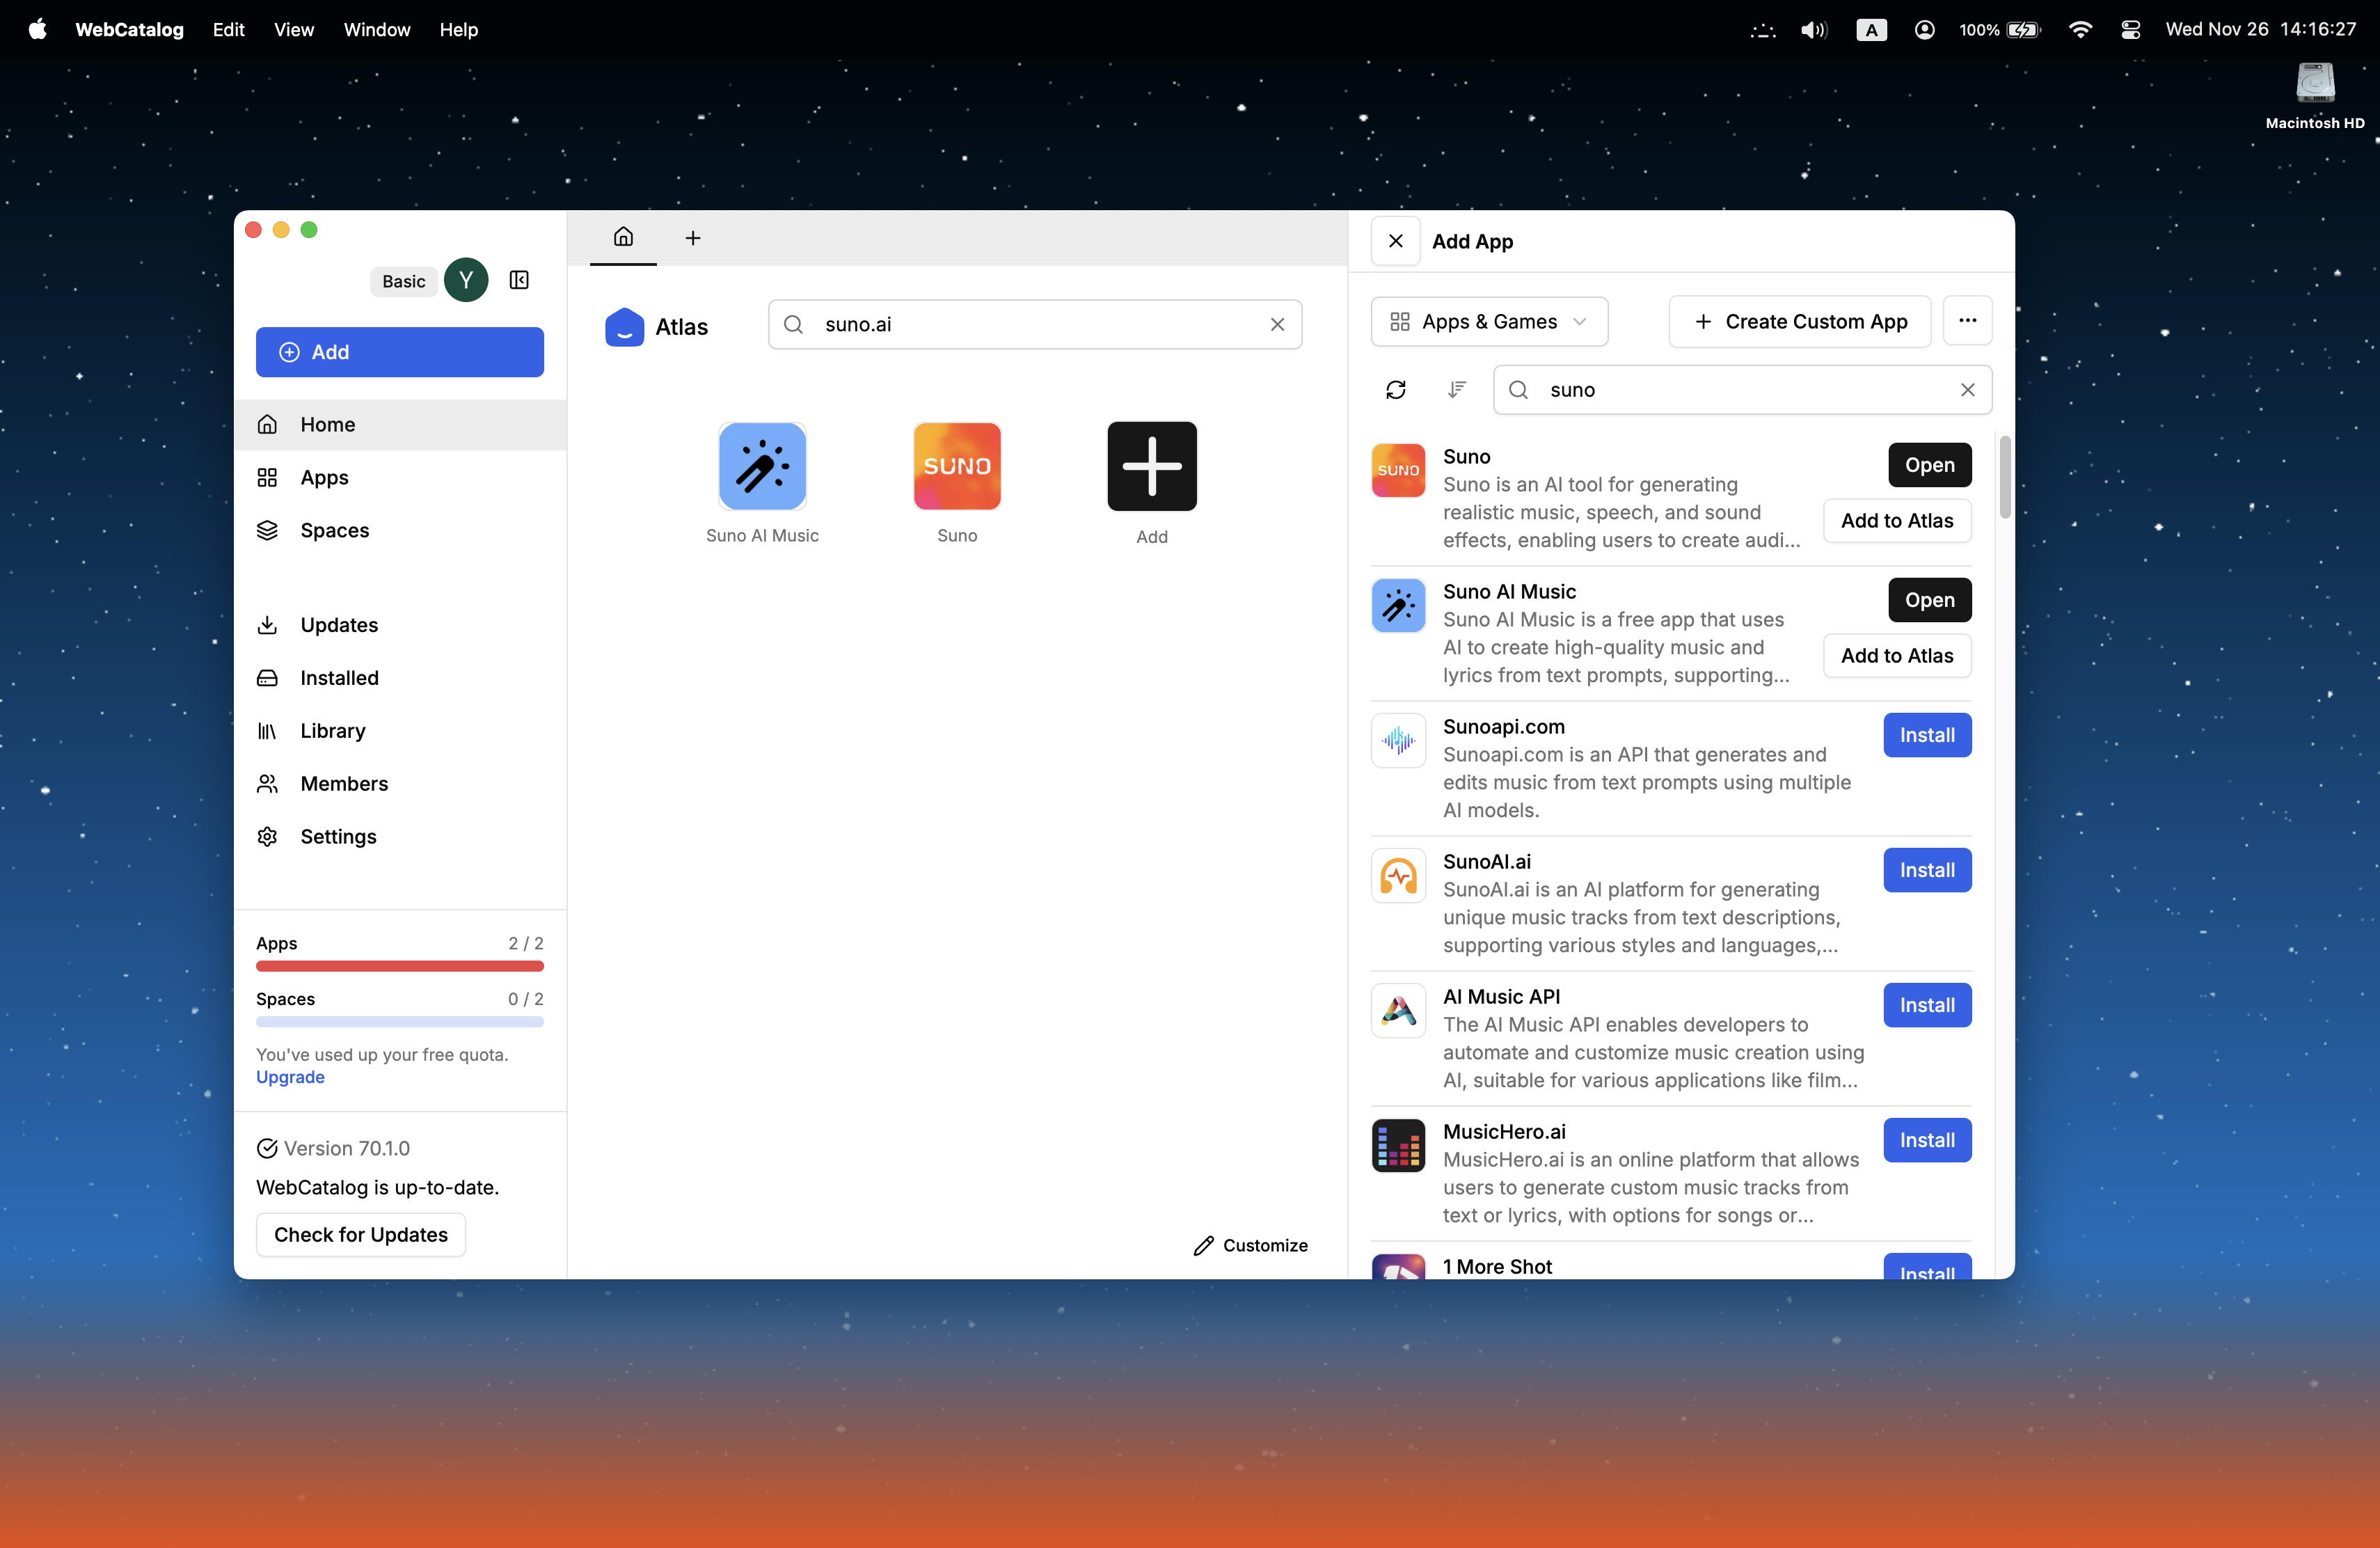Image resolution: width=2380 pixels, height=1548 pixels.
Task: Close the Add App panel
Action: tap(1396, 241)
